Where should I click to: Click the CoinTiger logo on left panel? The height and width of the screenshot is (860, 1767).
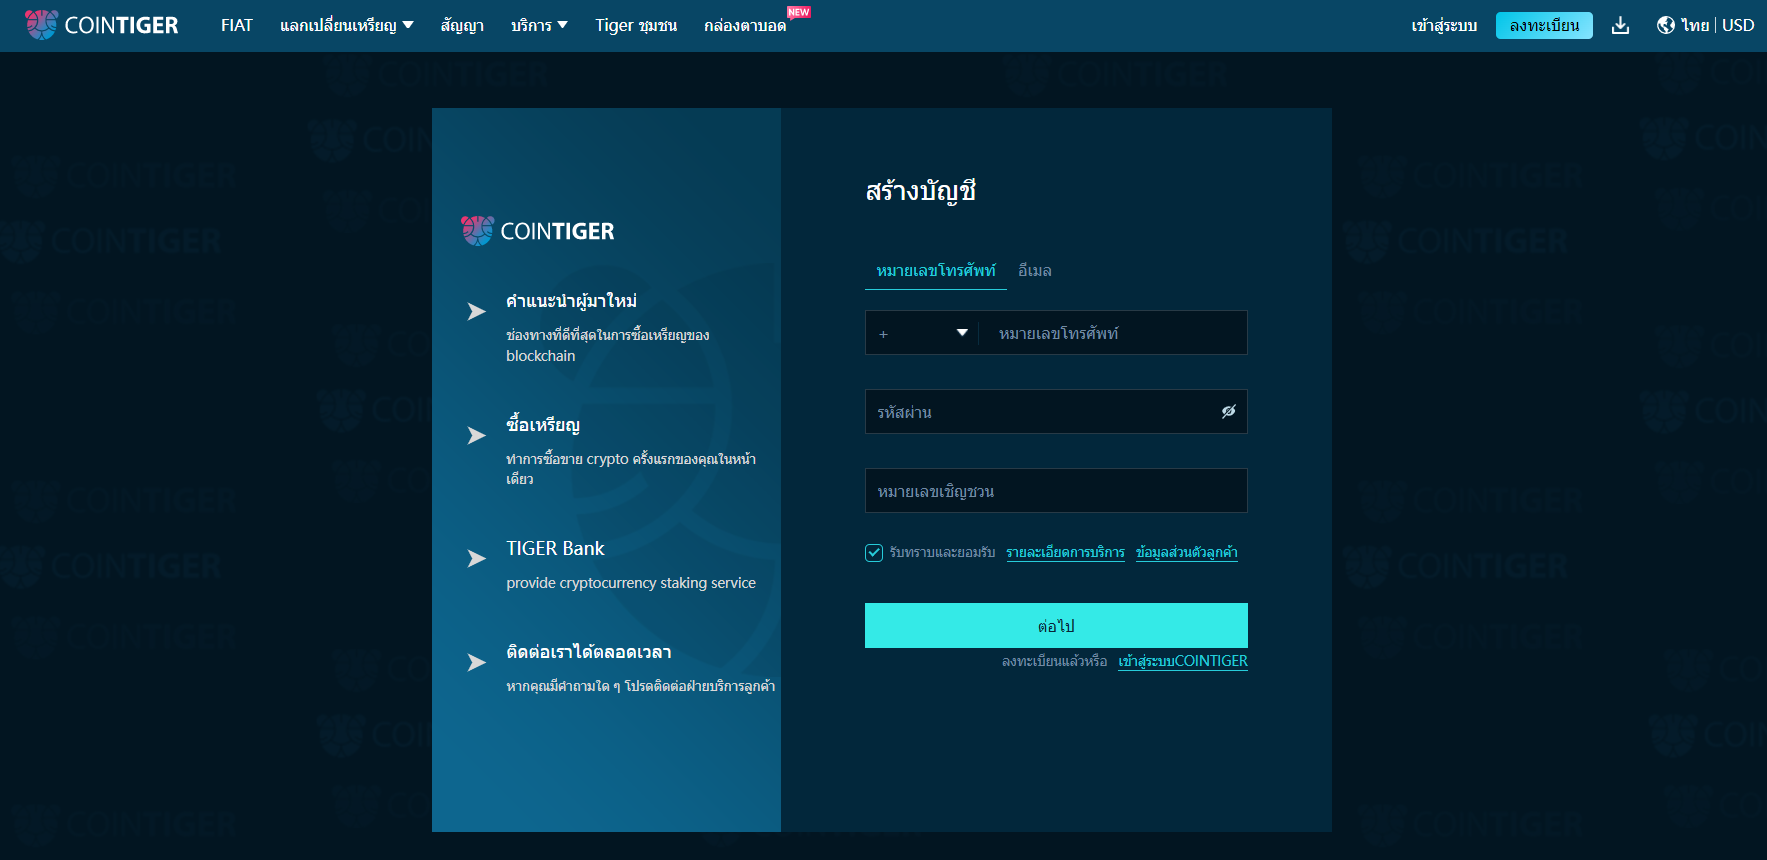pos(538,231)
